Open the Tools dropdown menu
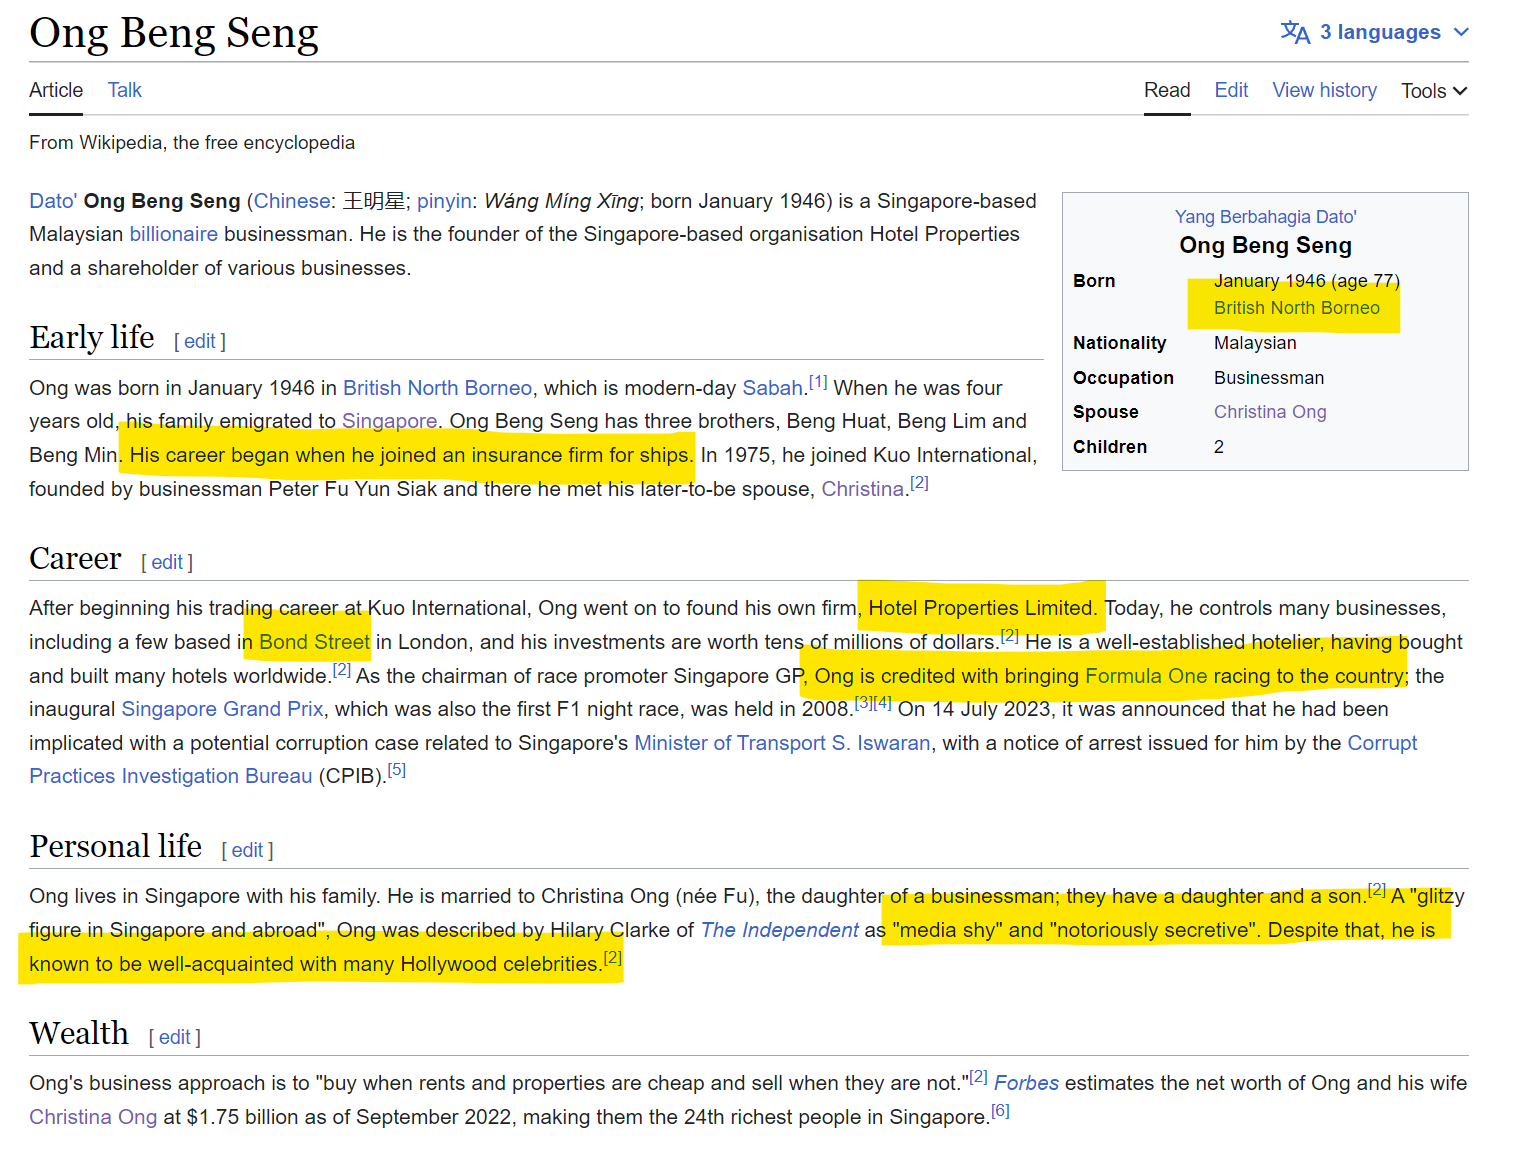Screen dimensions: 1528x1156 tap(1434, 91)
